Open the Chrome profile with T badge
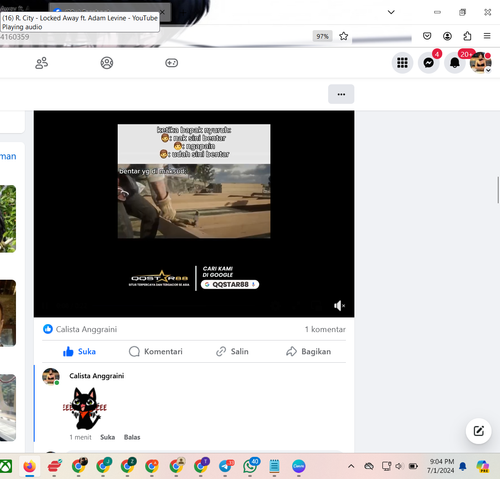Image resolution: width=500 pixels, height=479 pixels. (x=201, y=466)
